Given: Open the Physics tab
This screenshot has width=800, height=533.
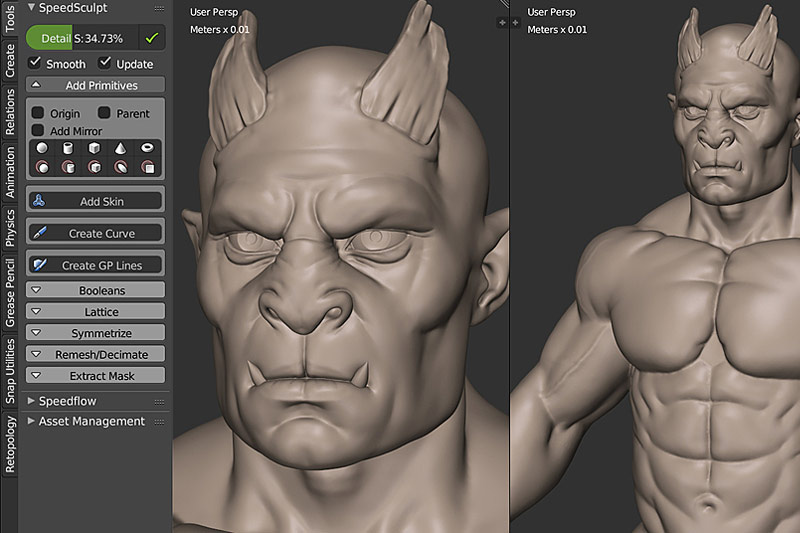Looking at the screenshot, I should pos(9,228).
